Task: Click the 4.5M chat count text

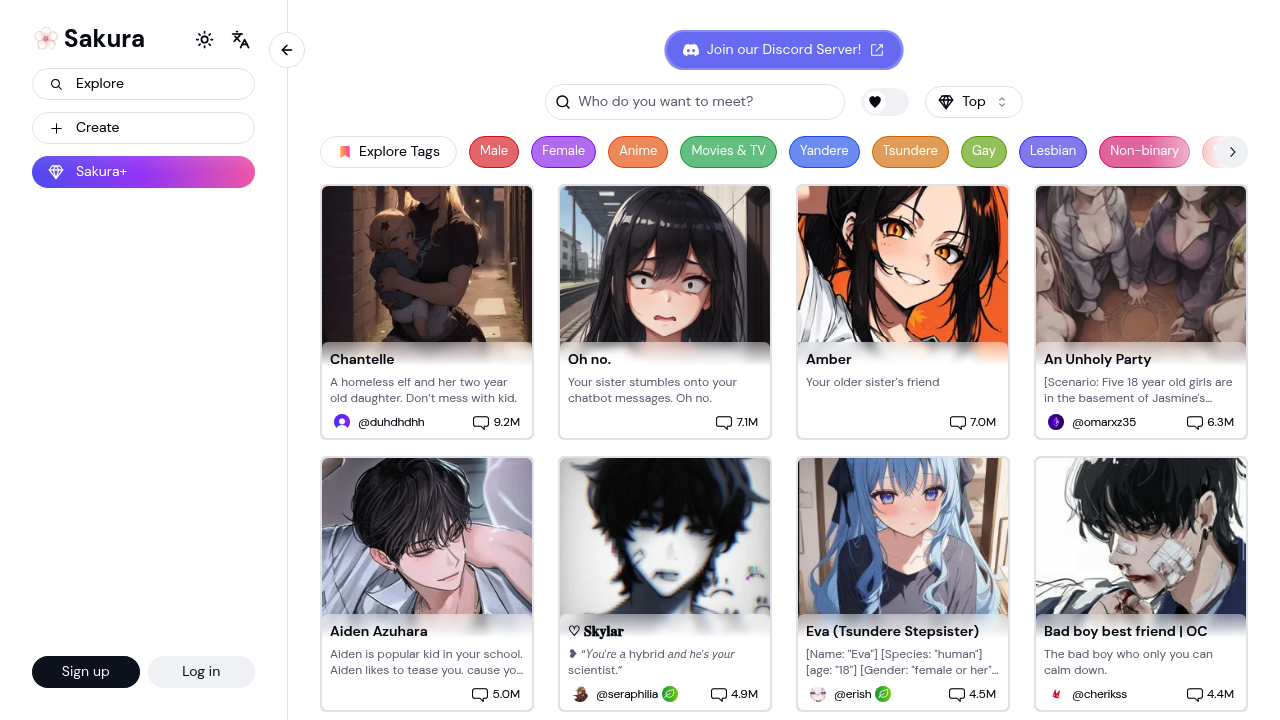Action: (982, 695)
